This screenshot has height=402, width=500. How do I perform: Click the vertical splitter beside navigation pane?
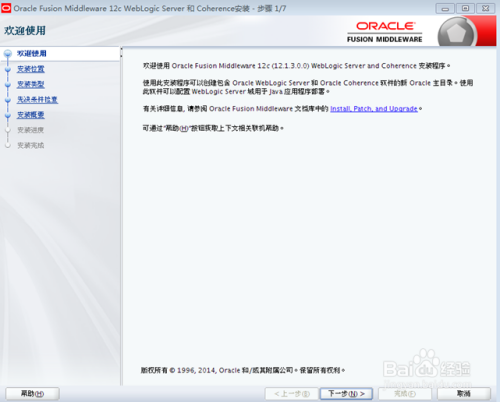[x=121, y=216]
